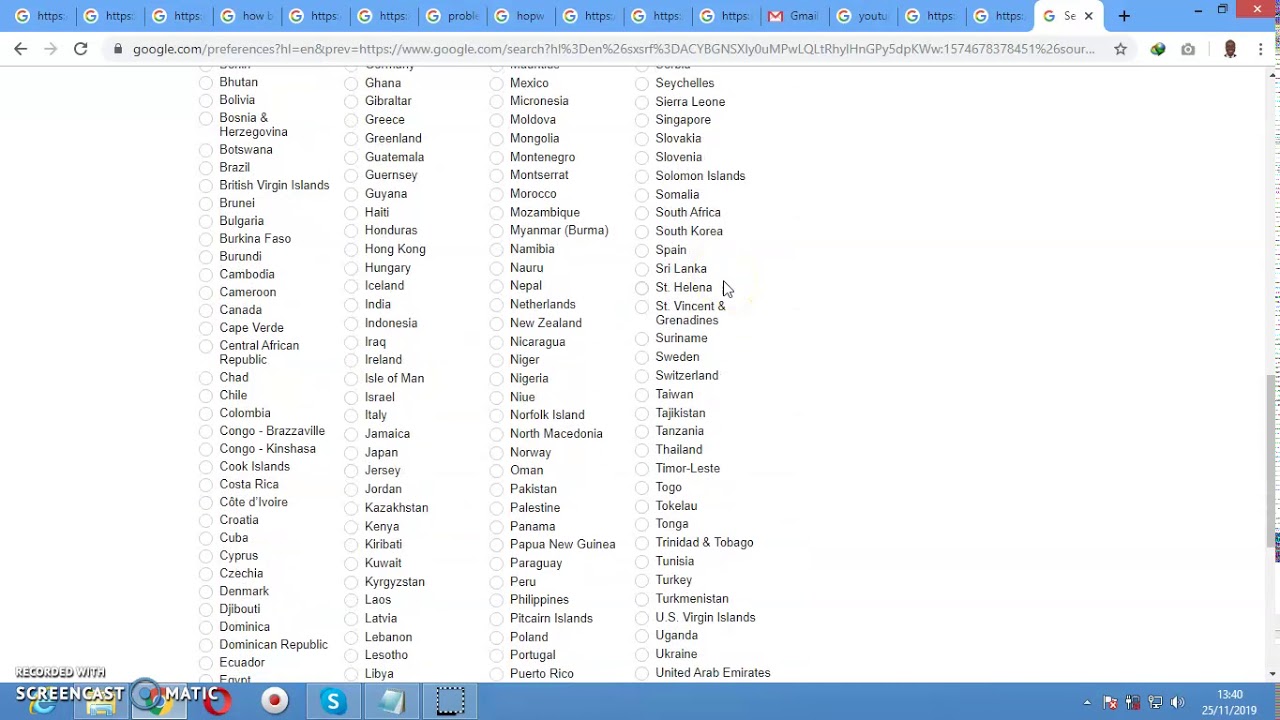This screenshot has width=1280, height=720.
Task: Pick the New Zealand radio button
Action: pyautogui.click(x=496, y=324)
